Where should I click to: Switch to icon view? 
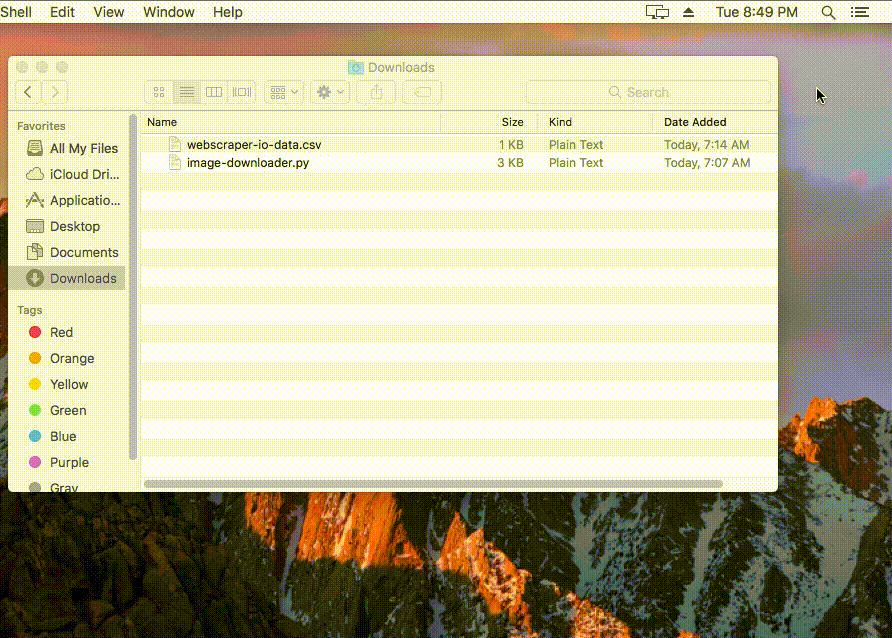[x=158, y=92]
